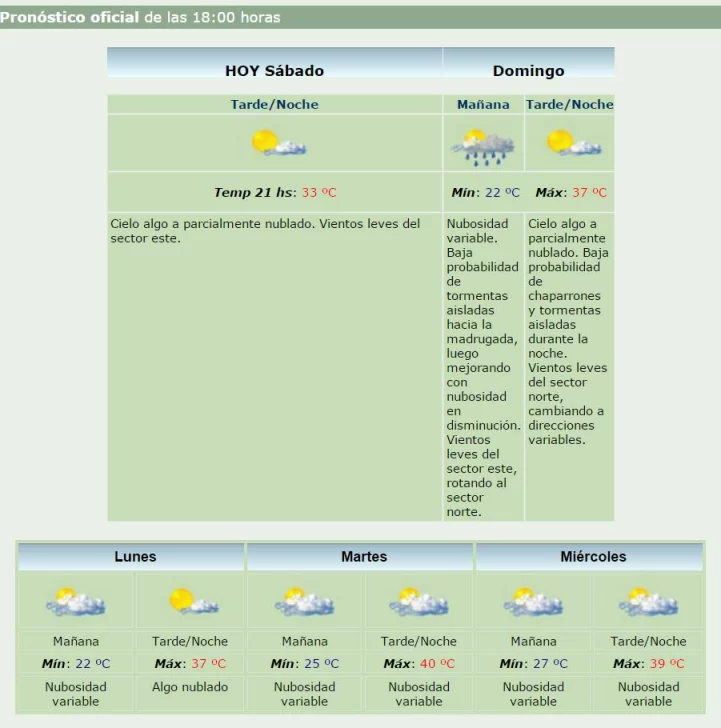721x728 pixels.
Task: Click the Martes Mañana cloudy icon
Action: 304,602
